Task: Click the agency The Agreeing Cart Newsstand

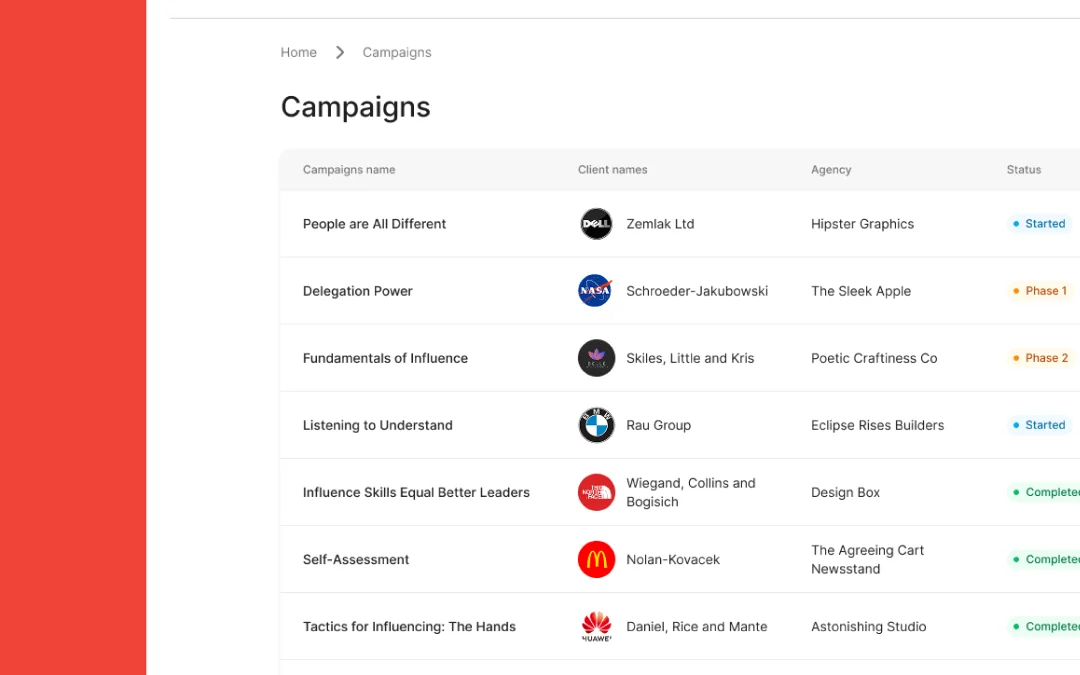Action: point(866,559)
